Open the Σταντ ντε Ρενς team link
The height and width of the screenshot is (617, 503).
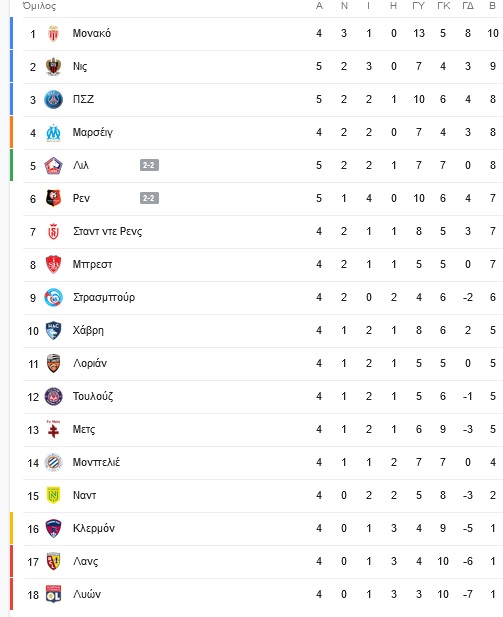pyautogui.click(x=107, y=231)
